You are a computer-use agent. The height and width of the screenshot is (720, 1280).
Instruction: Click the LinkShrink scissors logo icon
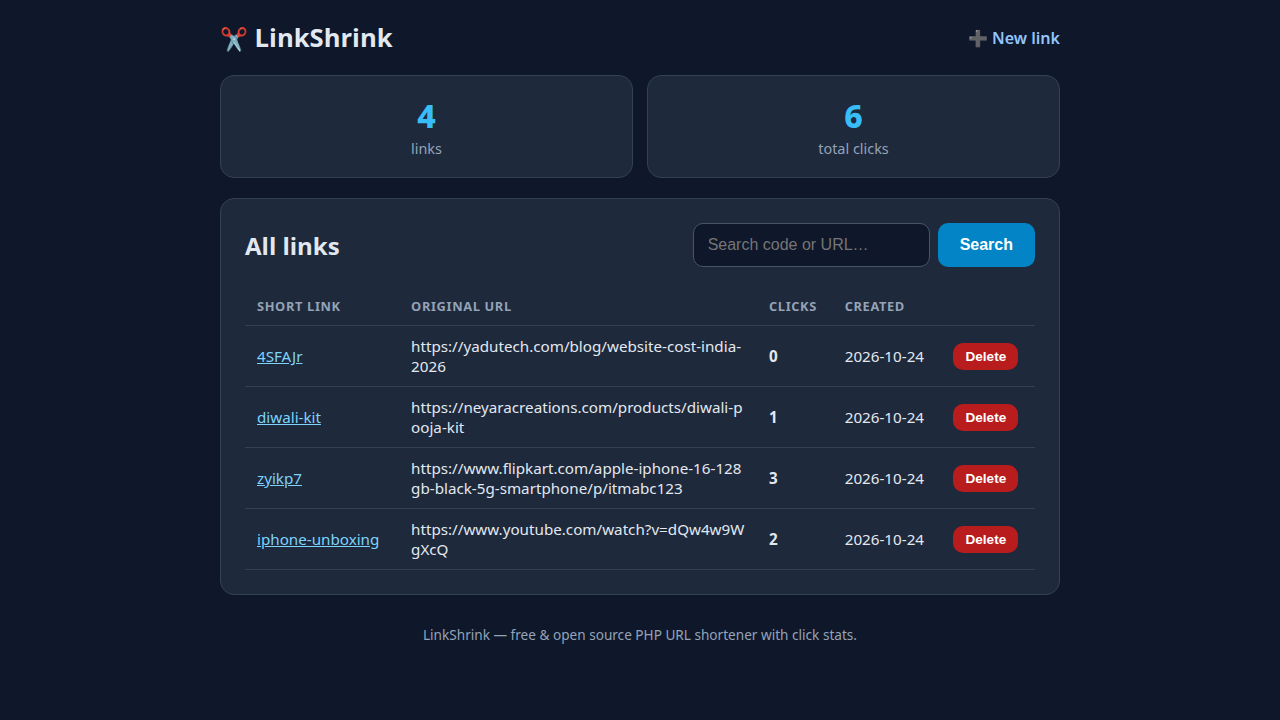(x=233, y=39)
